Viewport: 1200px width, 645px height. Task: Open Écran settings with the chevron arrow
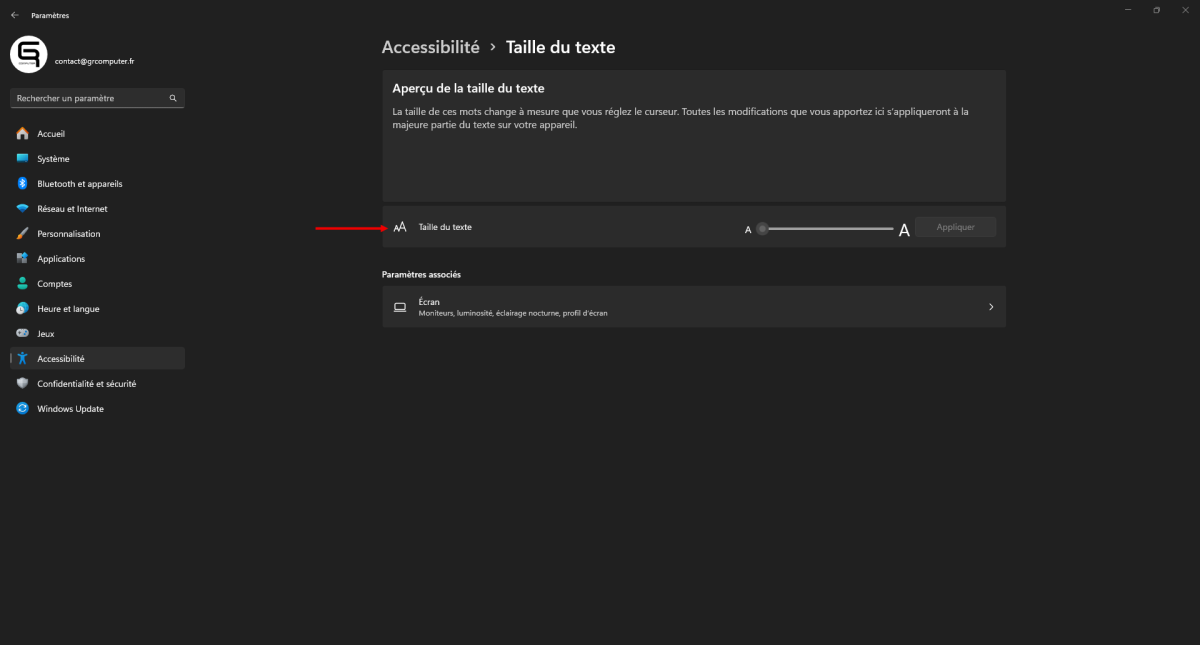tap(991, 307)
